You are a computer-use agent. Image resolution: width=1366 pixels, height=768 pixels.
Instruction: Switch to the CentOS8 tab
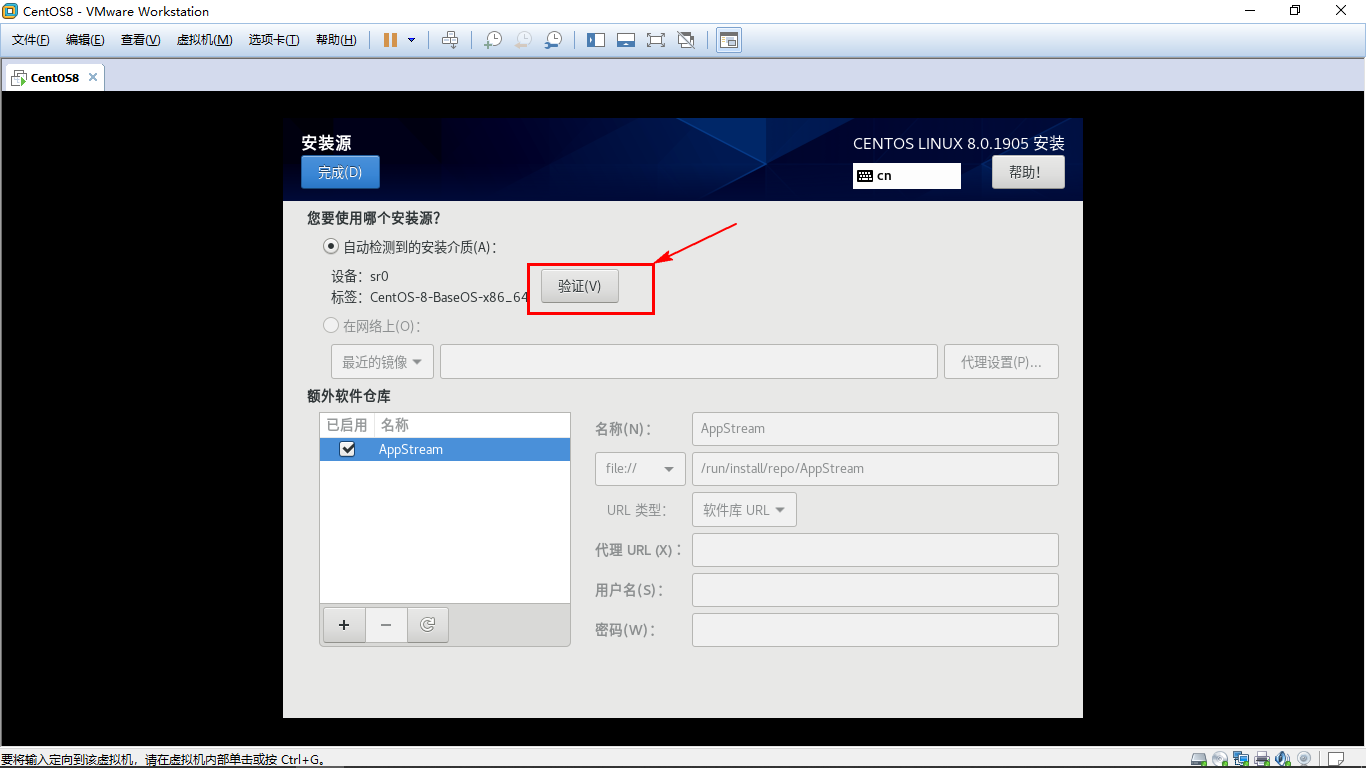[x=54, y=77]
